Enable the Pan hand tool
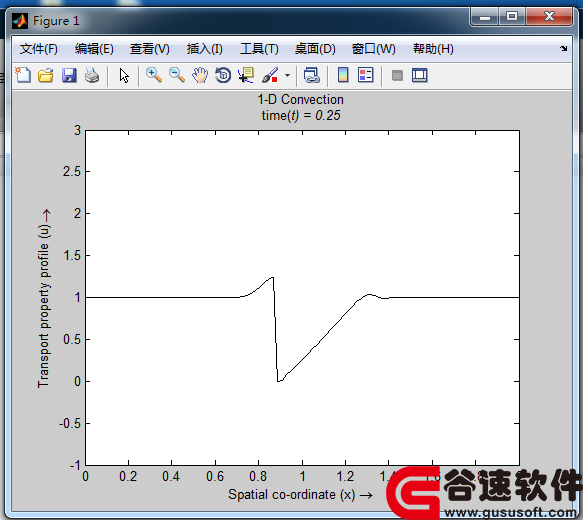583x520 pixels. tap(200, 75)
